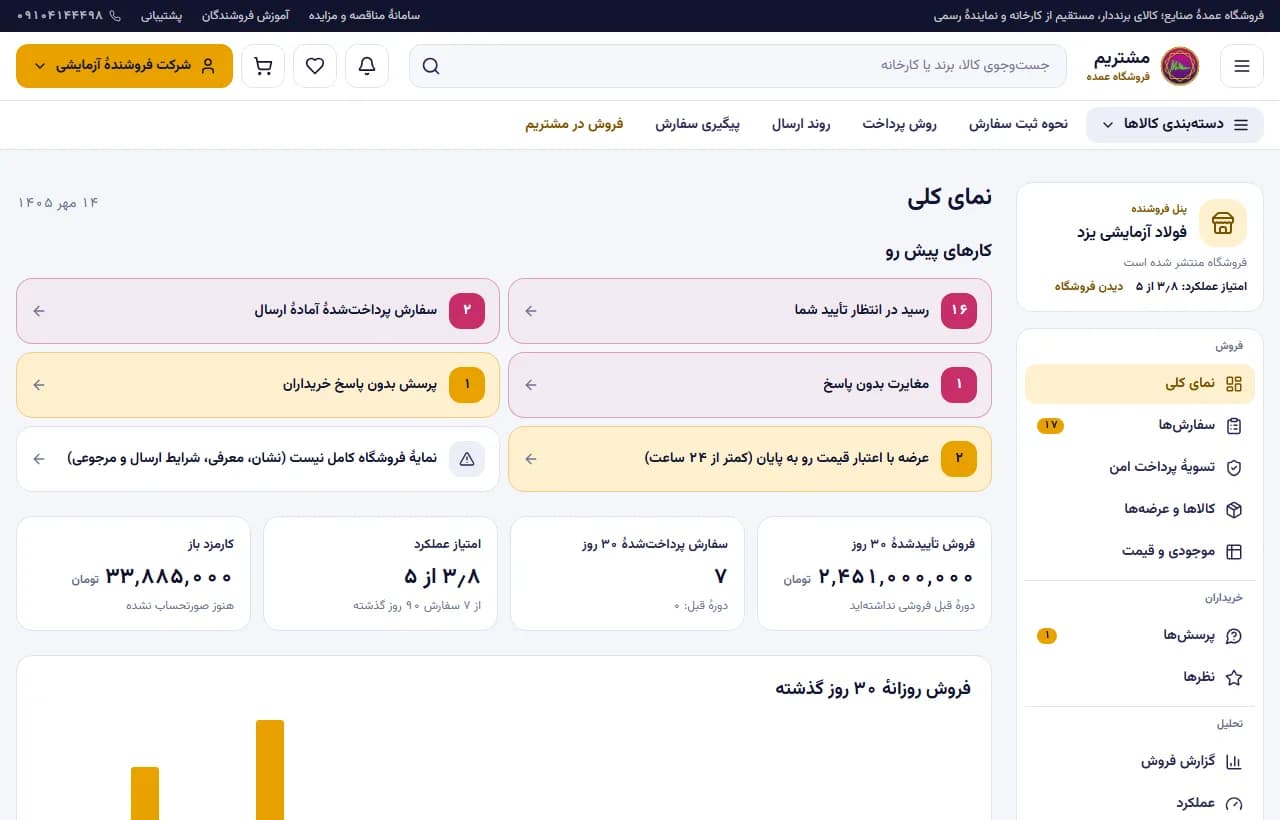Click the search magnifier icon
Screen dimensions: 1280x820
[x=431, y=66]
